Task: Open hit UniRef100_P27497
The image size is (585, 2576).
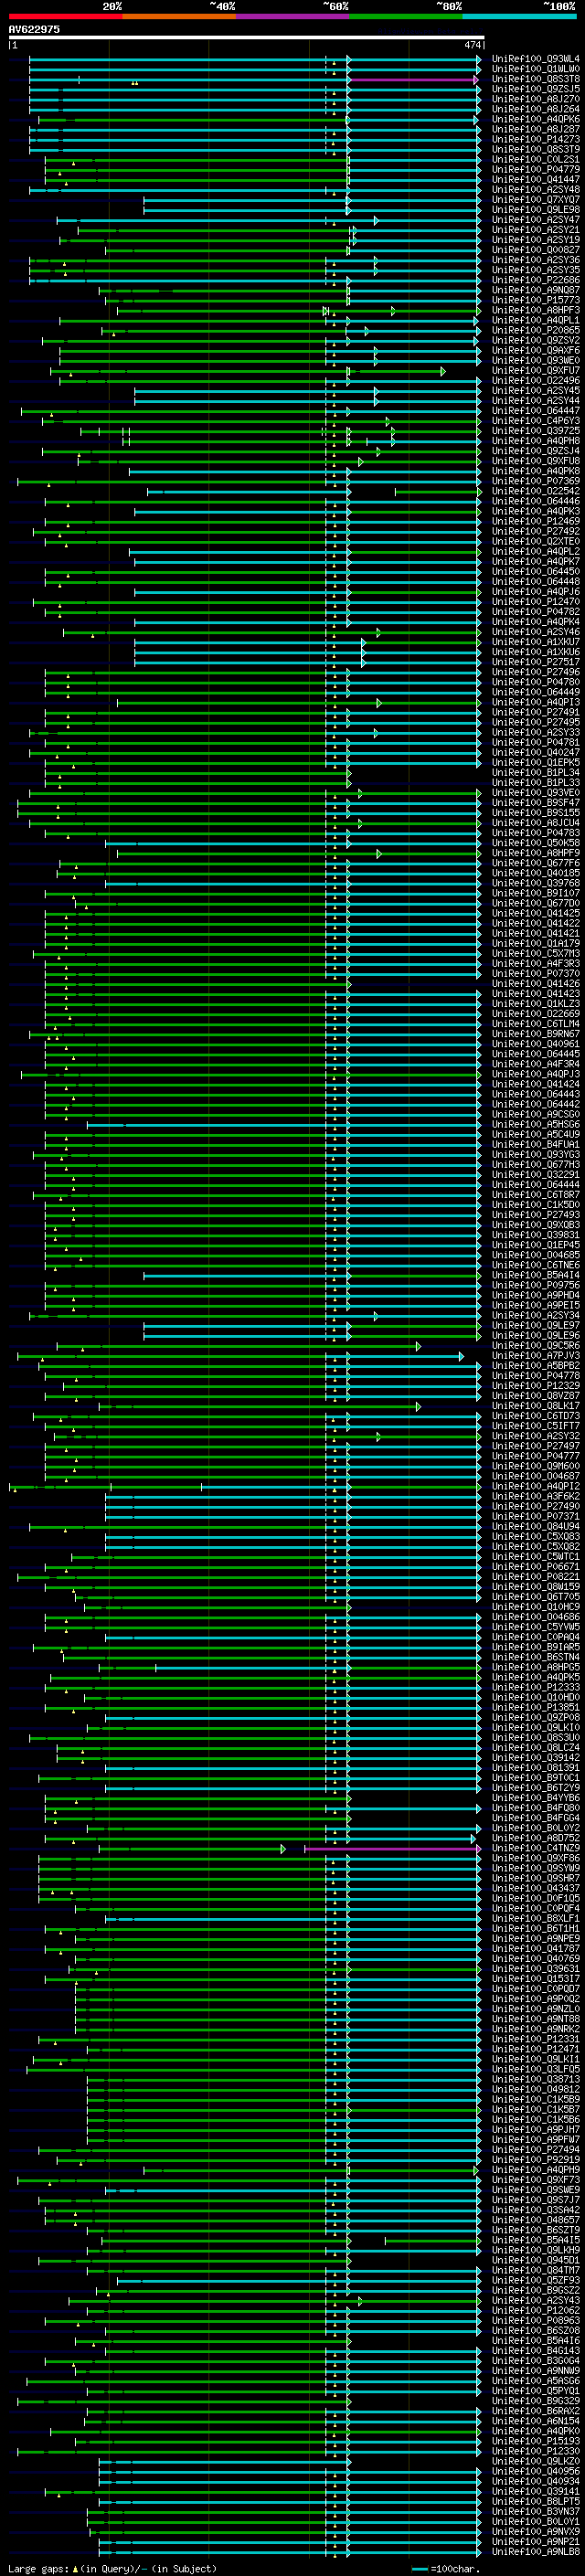Action: point(536,1446)
